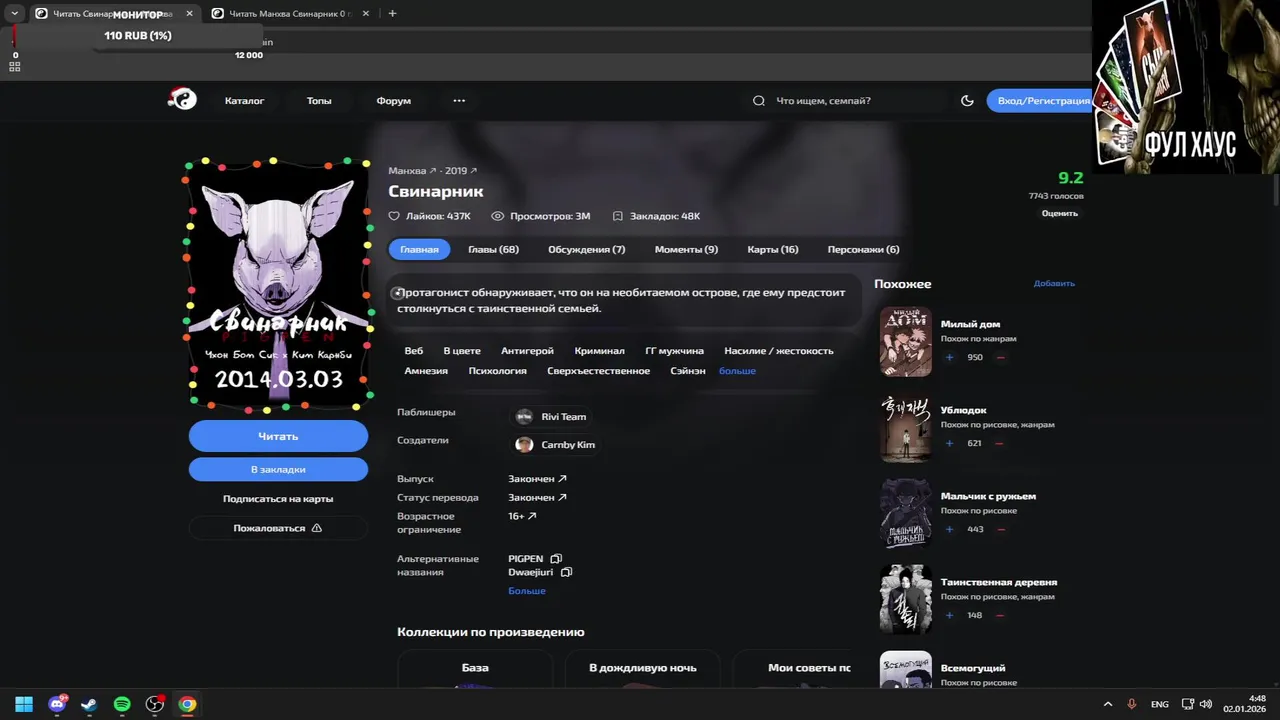Select the Криминал tag
The image size is (1280, 720).
599,351
